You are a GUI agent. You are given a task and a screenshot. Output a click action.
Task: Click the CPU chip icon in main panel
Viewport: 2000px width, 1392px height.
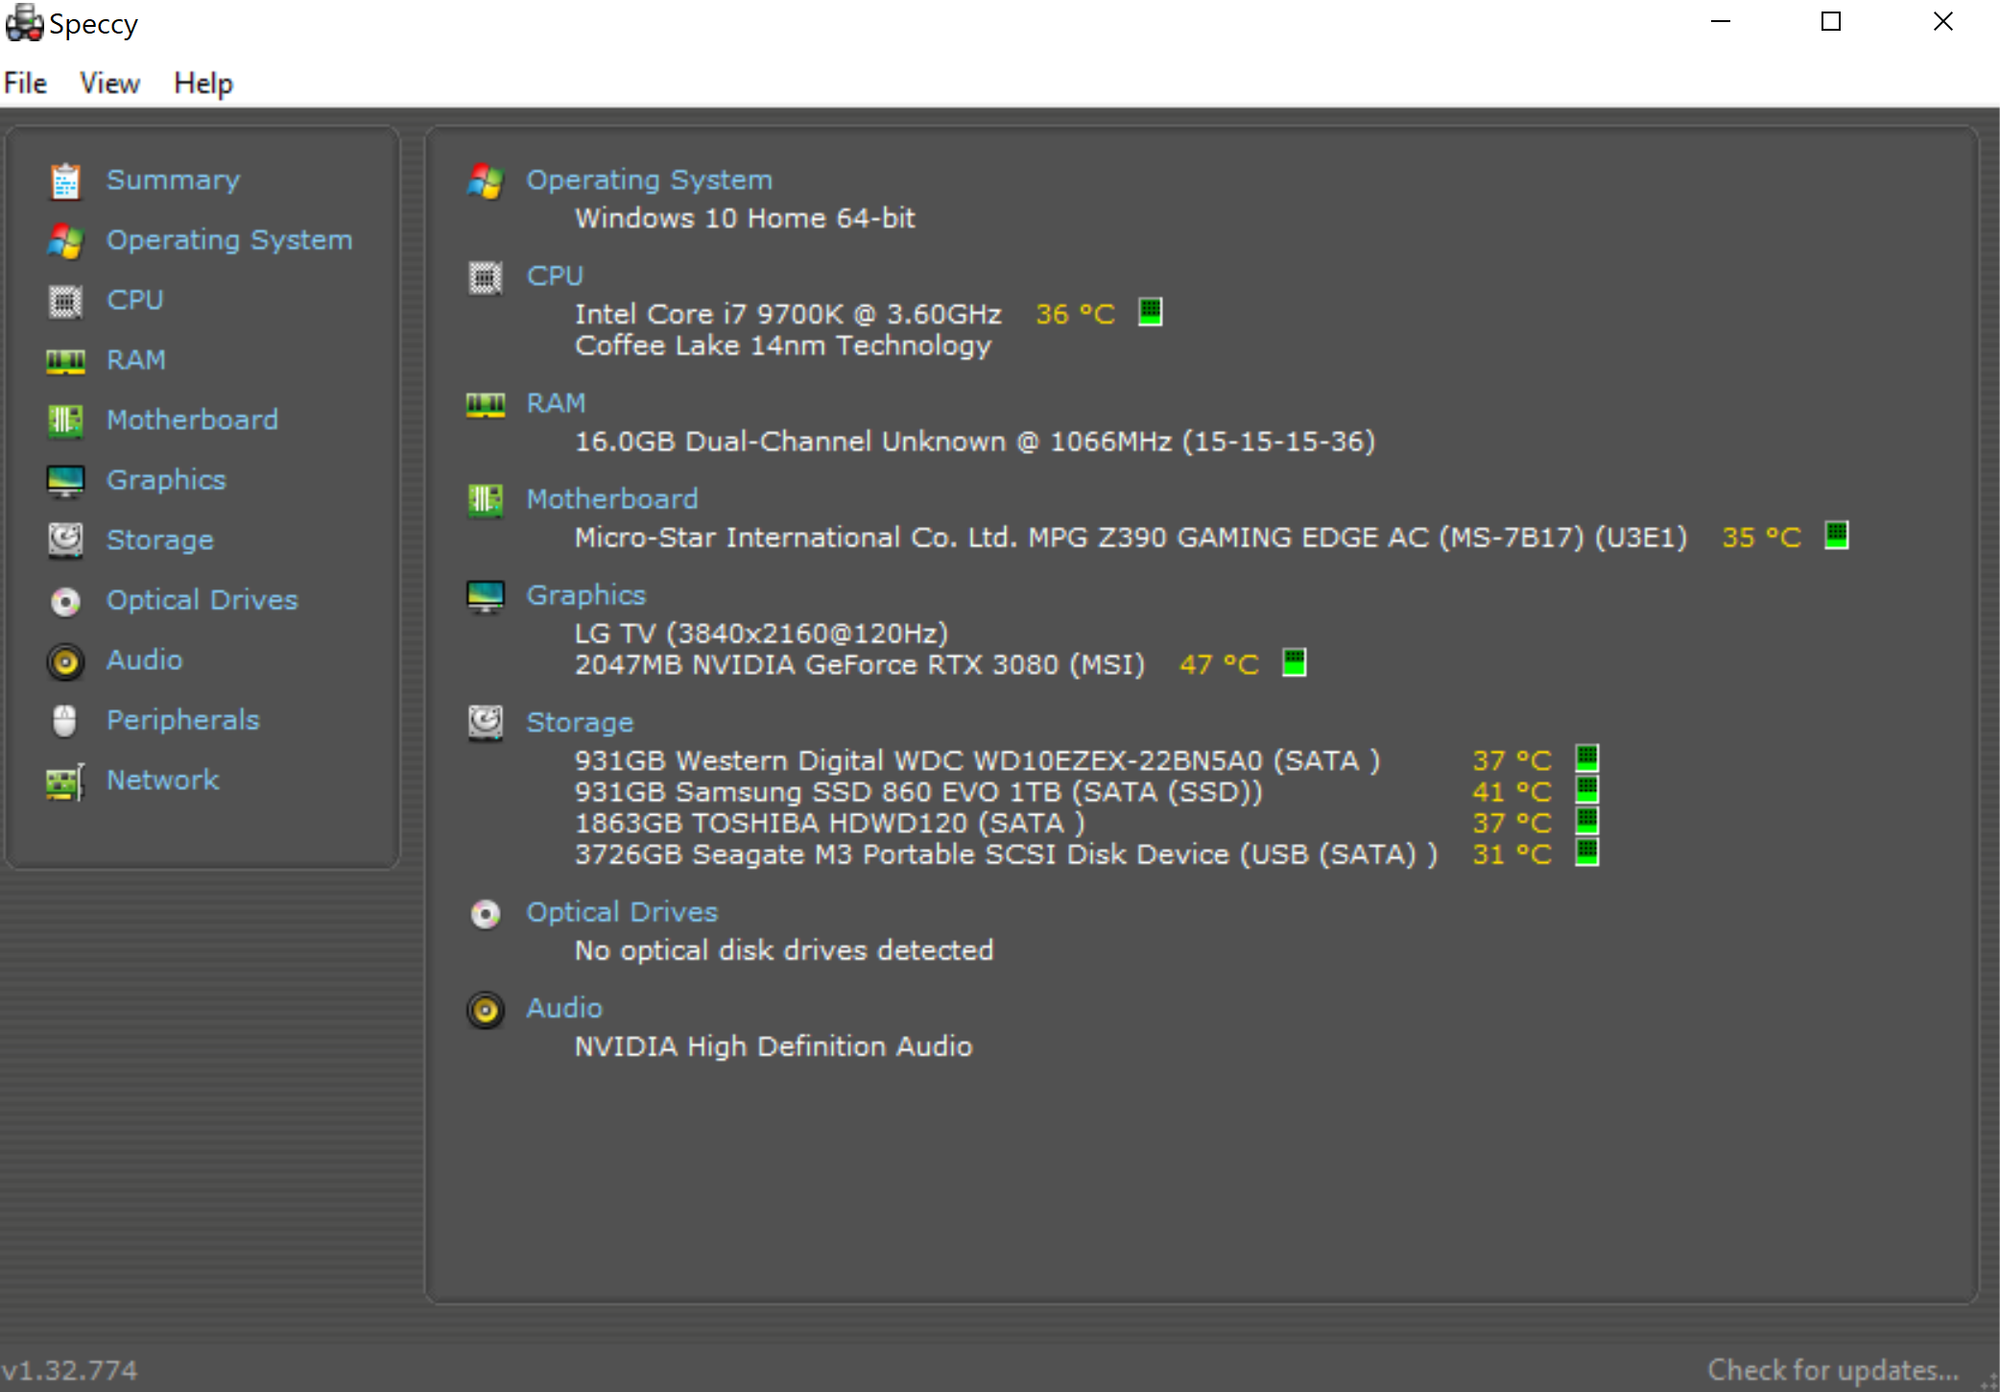(486, 277)
